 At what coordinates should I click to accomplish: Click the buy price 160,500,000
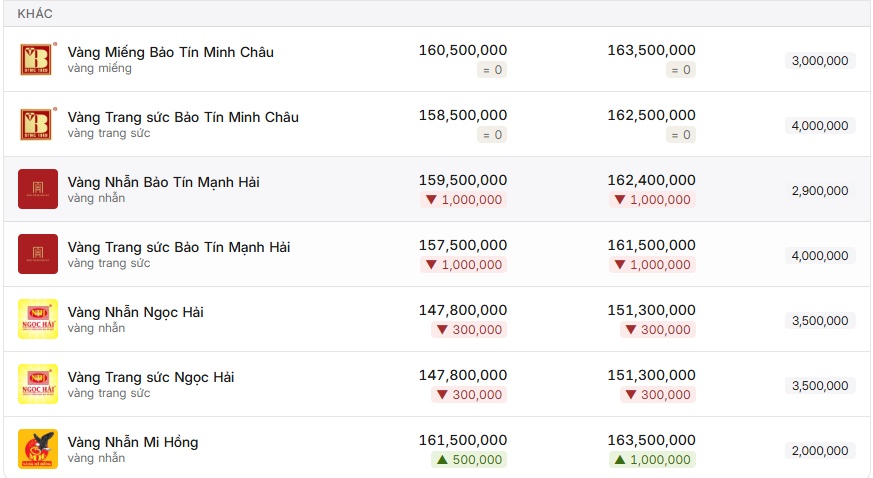[463, 50]
